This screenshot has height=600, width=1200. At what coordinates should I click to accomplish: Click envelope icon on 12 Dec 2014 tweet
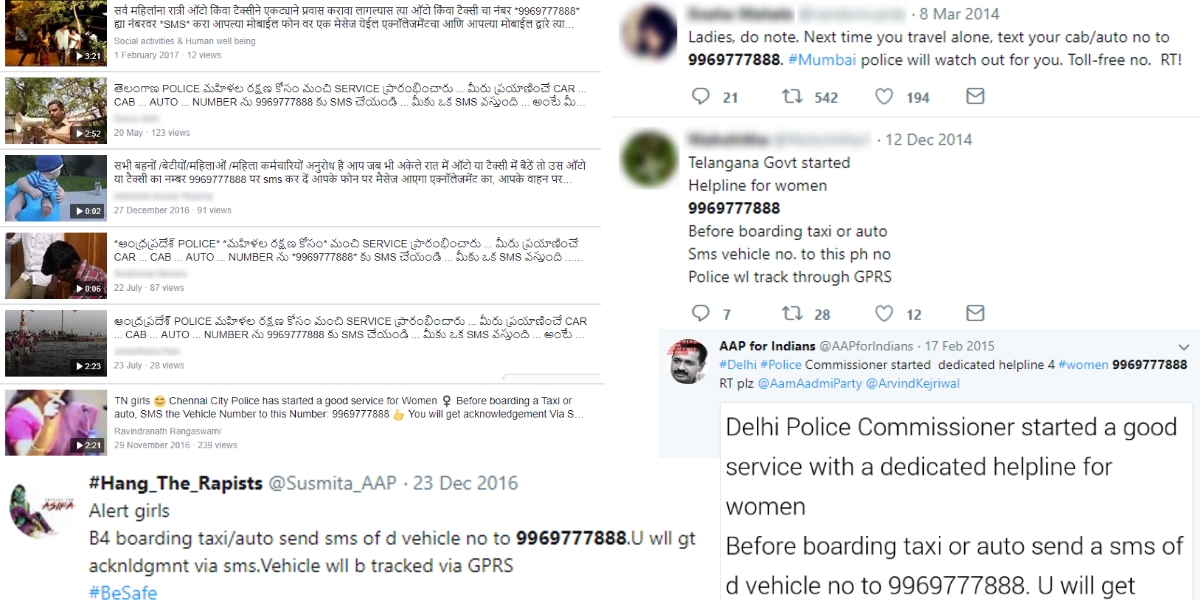click(x=975, y=313)
